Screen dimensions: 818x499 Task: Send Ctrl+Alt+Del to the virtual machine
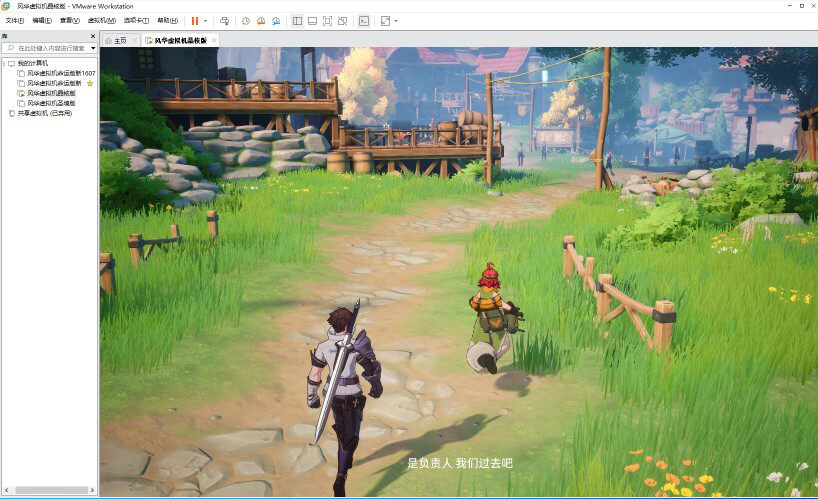click(x=224, y=21)
